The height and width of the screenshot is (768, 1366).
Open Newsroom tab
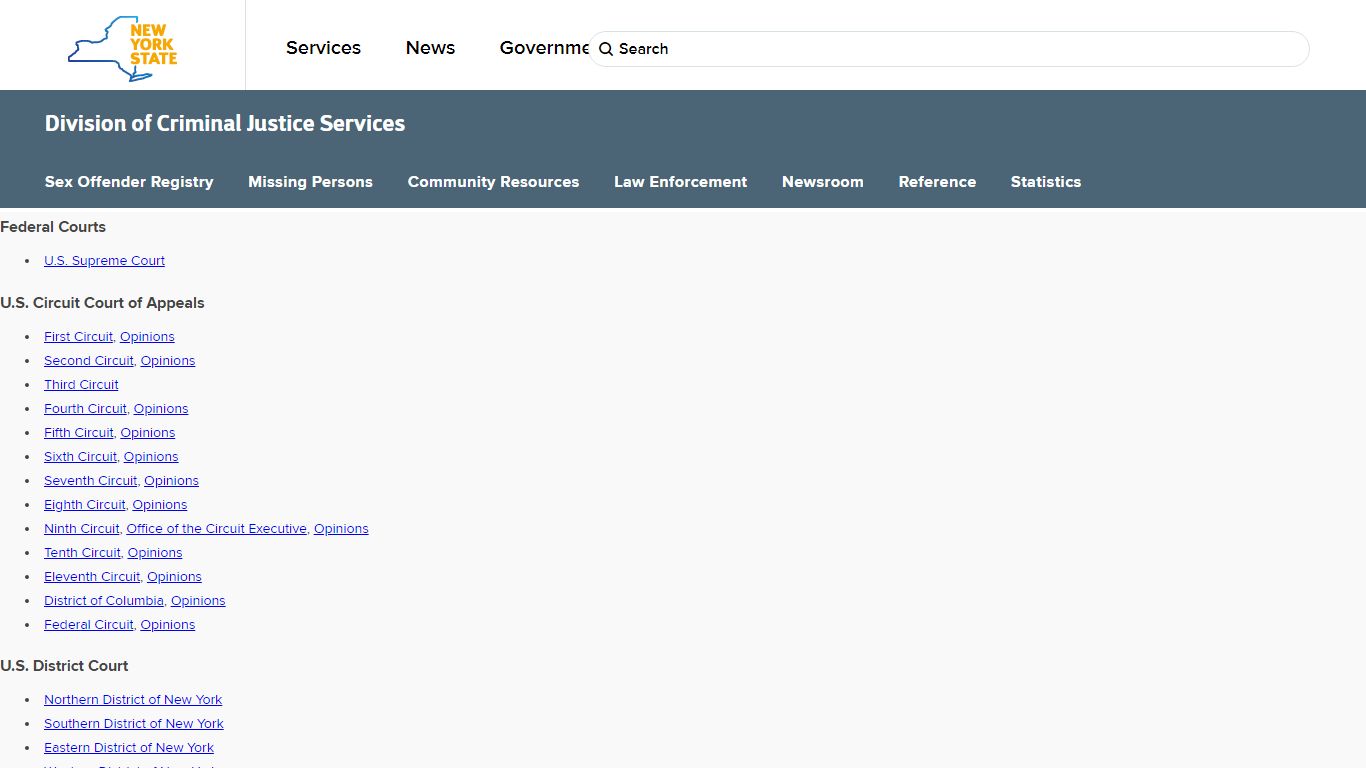pyautogui.click(x=822, y=182)
